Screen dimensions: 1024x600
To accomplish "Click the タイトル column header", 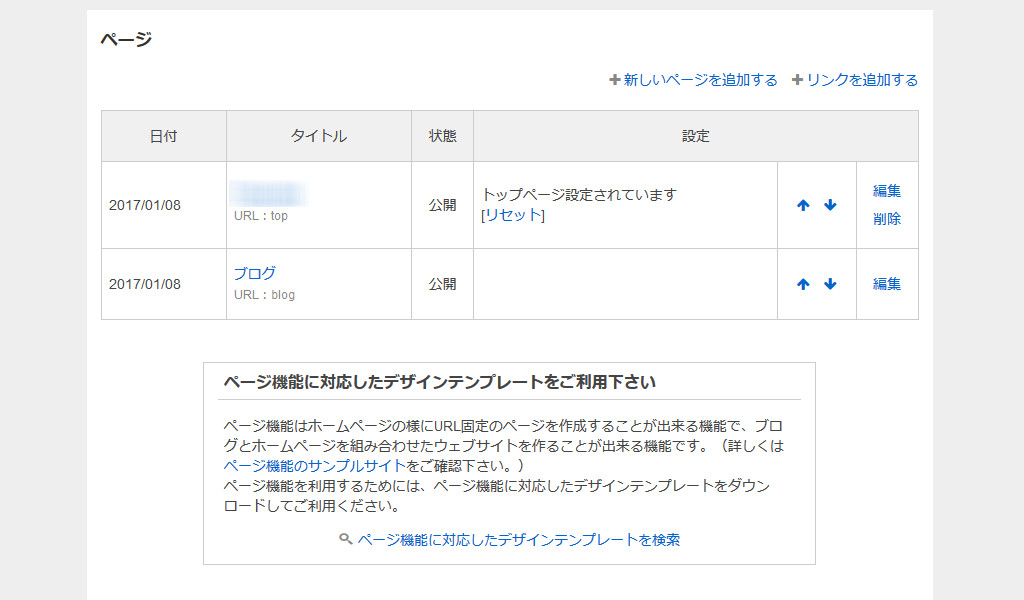I will 319,136.
